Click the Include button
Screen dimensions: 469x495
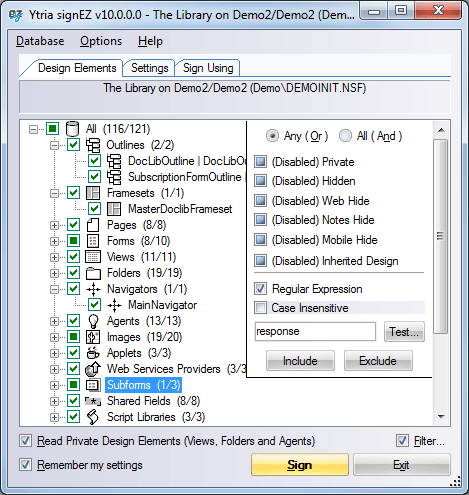point(300,360)
